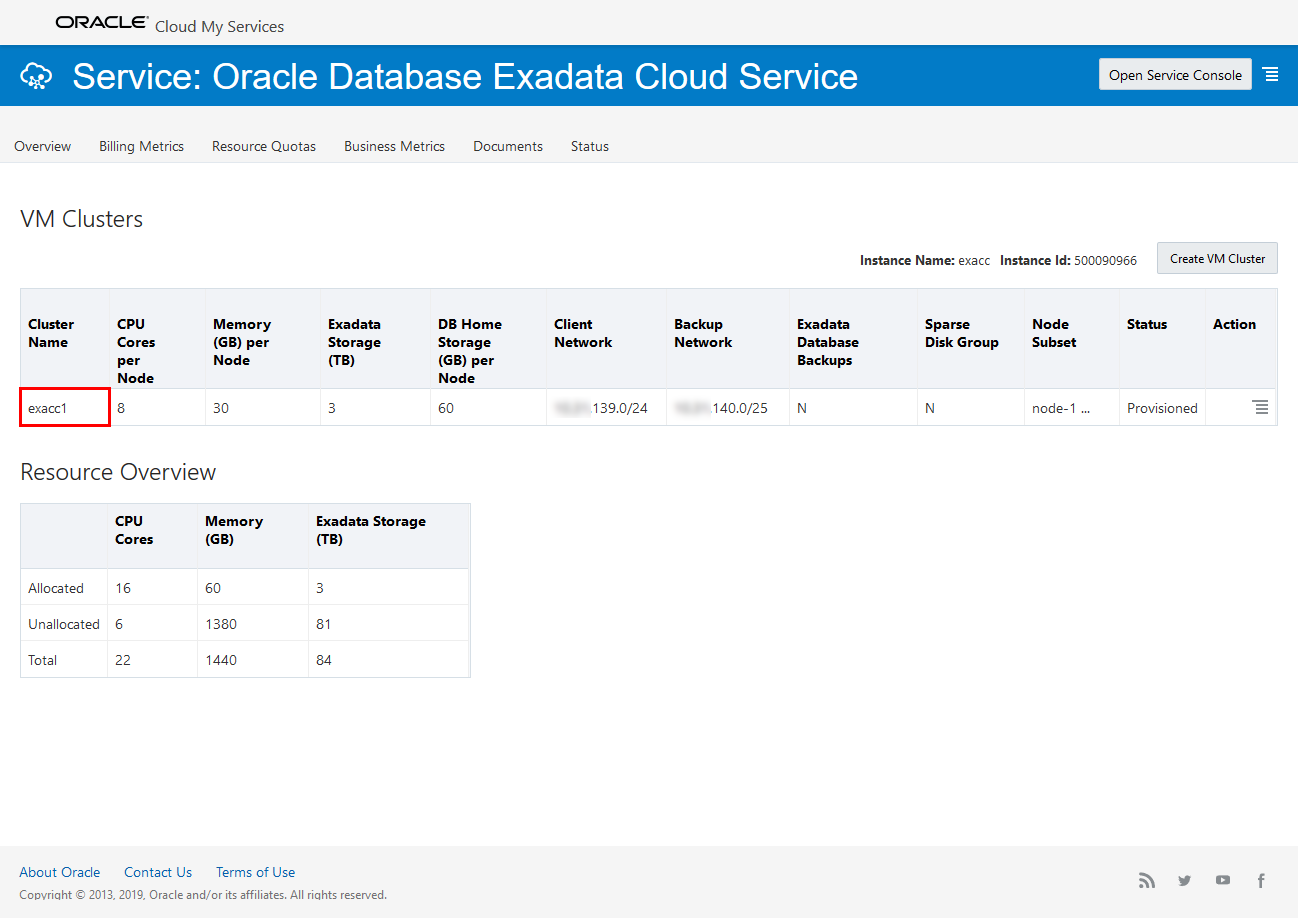Click the client network 139.0/24 cell
This screenshot has width=1298, height=924.
[607, 408]
